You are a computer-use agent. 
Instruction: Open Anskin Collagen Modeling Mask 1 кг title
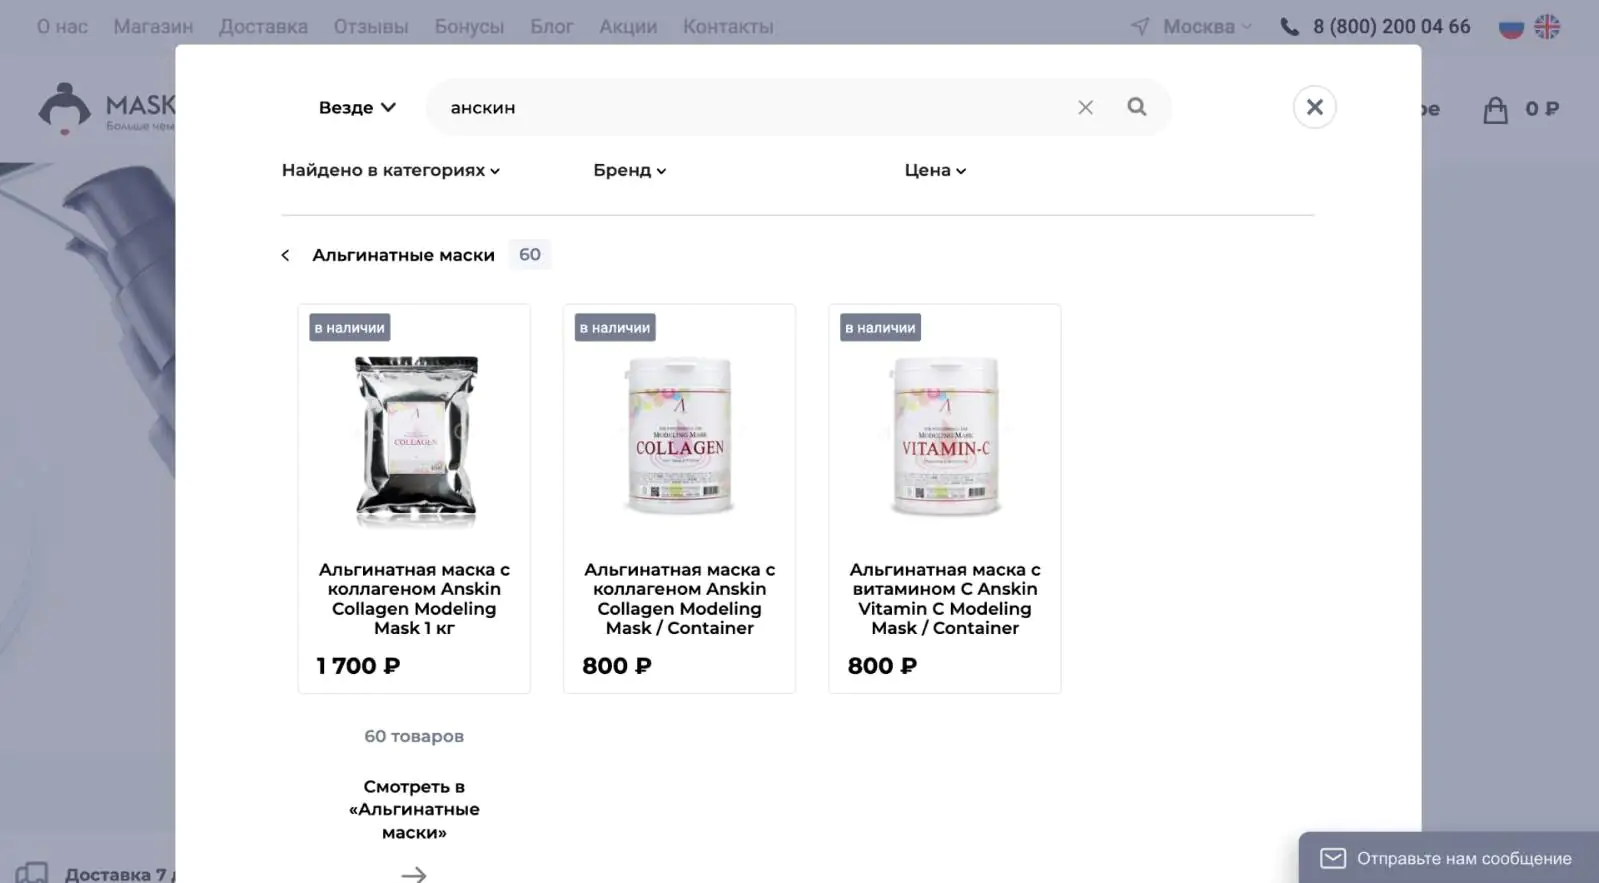tap(414, 599)
